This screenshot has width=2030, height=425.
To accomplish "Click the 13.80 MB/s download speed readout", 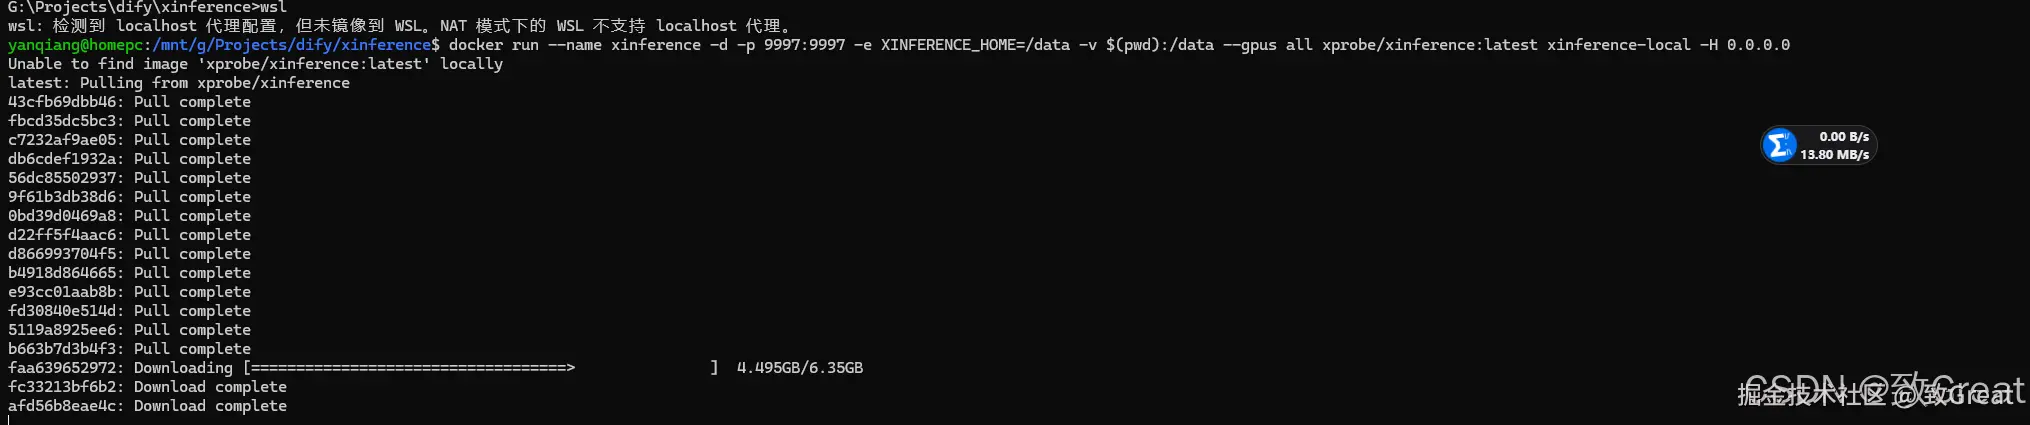I will pyautogui.click(x=1835, y=155).
